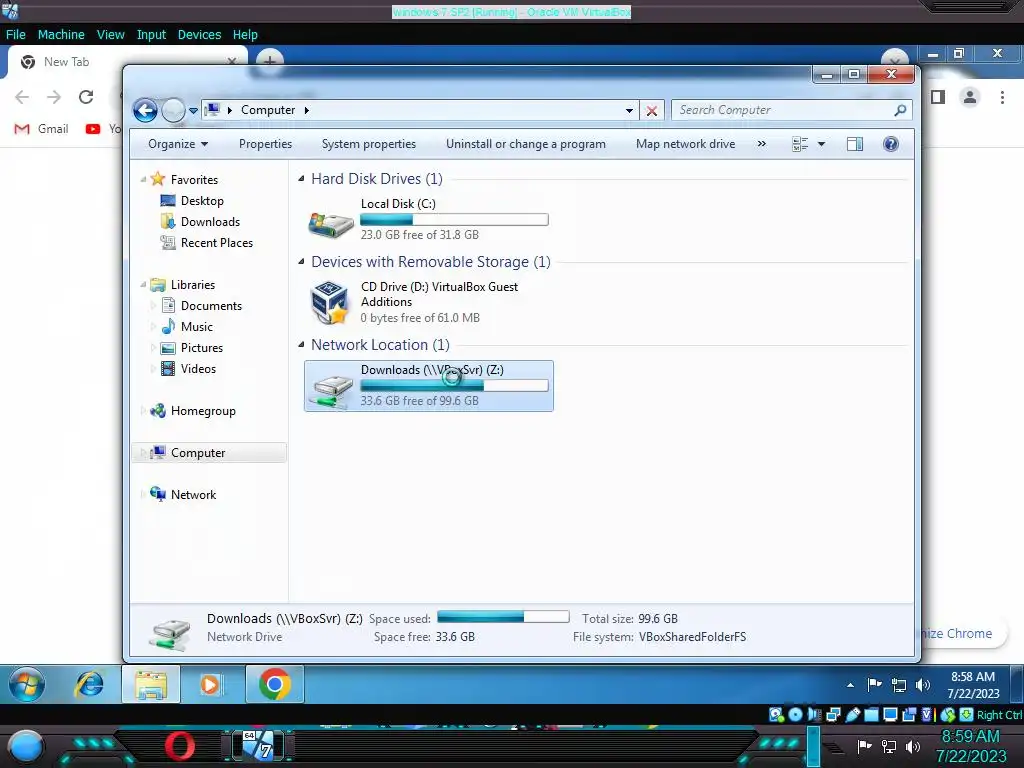The image size is (1024, 768).
Task: Click the blue Help question mark icon
Action: click(x=891, y=144)
